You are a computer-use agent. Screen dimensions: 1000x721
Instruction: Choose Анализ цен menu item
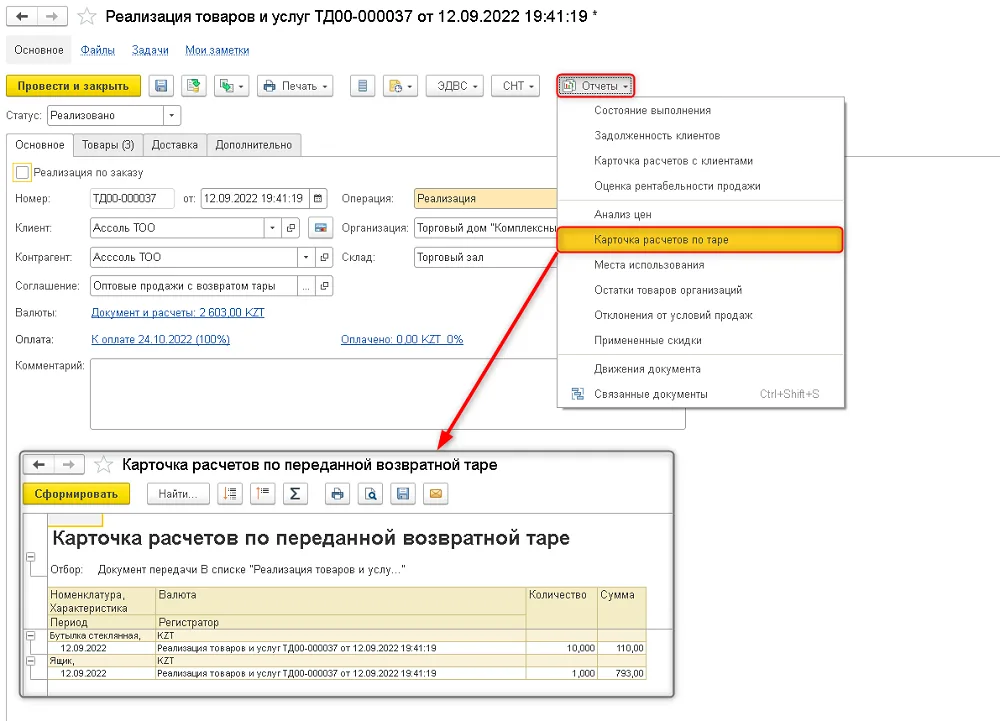point(701,214)
